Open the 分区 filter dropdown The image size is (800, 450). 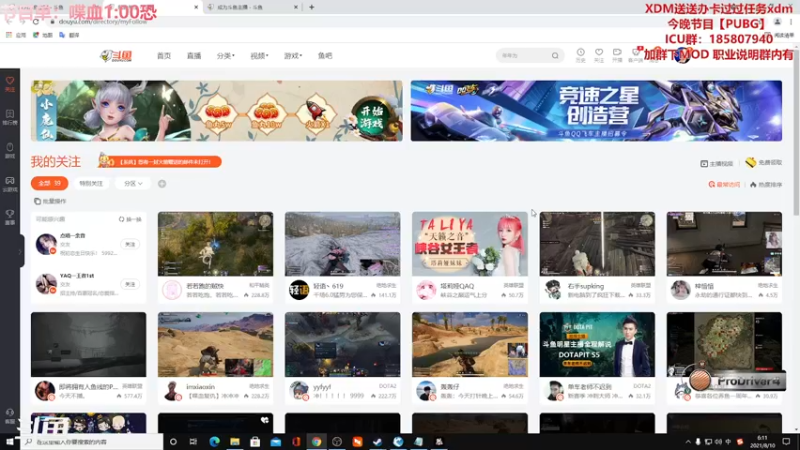(x=133, y=184)
